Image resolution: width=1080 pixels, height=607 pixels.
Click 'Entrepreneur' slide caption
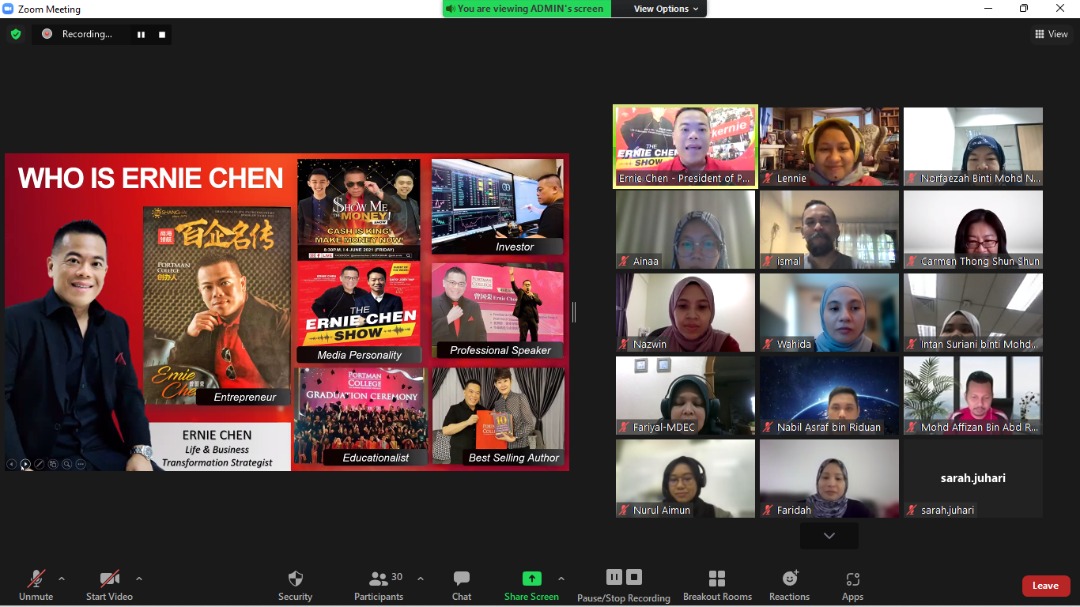tap(245, 397)
